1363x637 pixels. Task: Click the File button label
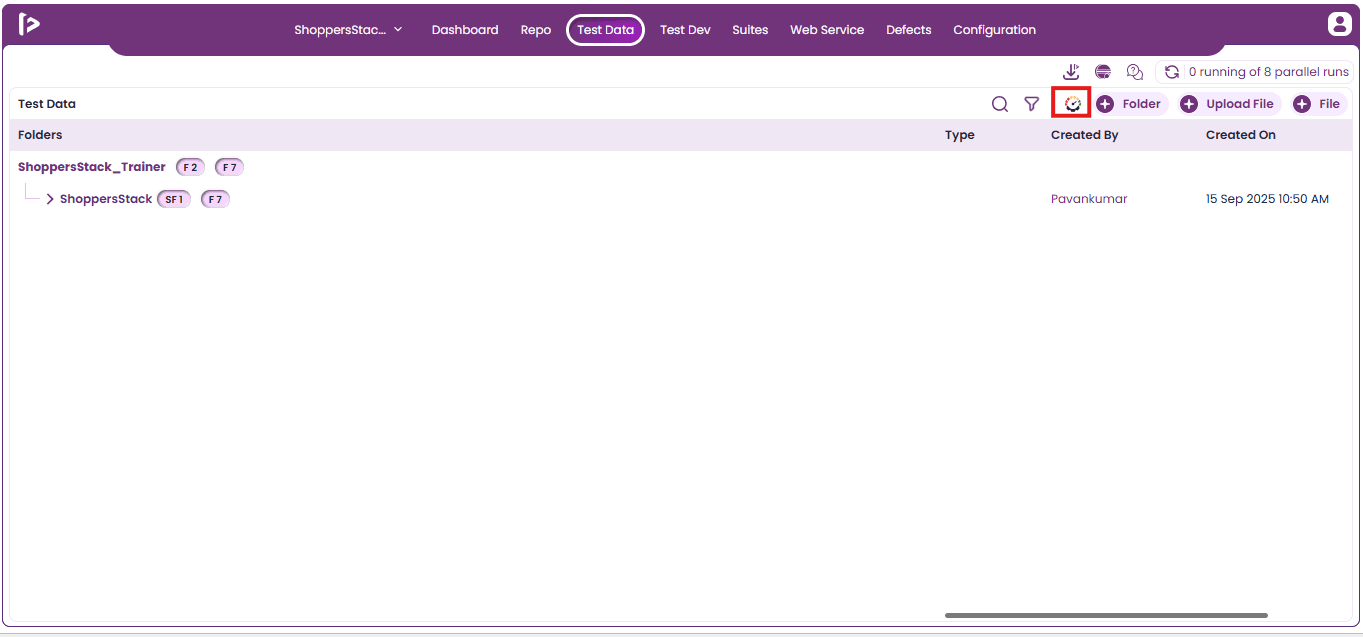coord(1329,104)
